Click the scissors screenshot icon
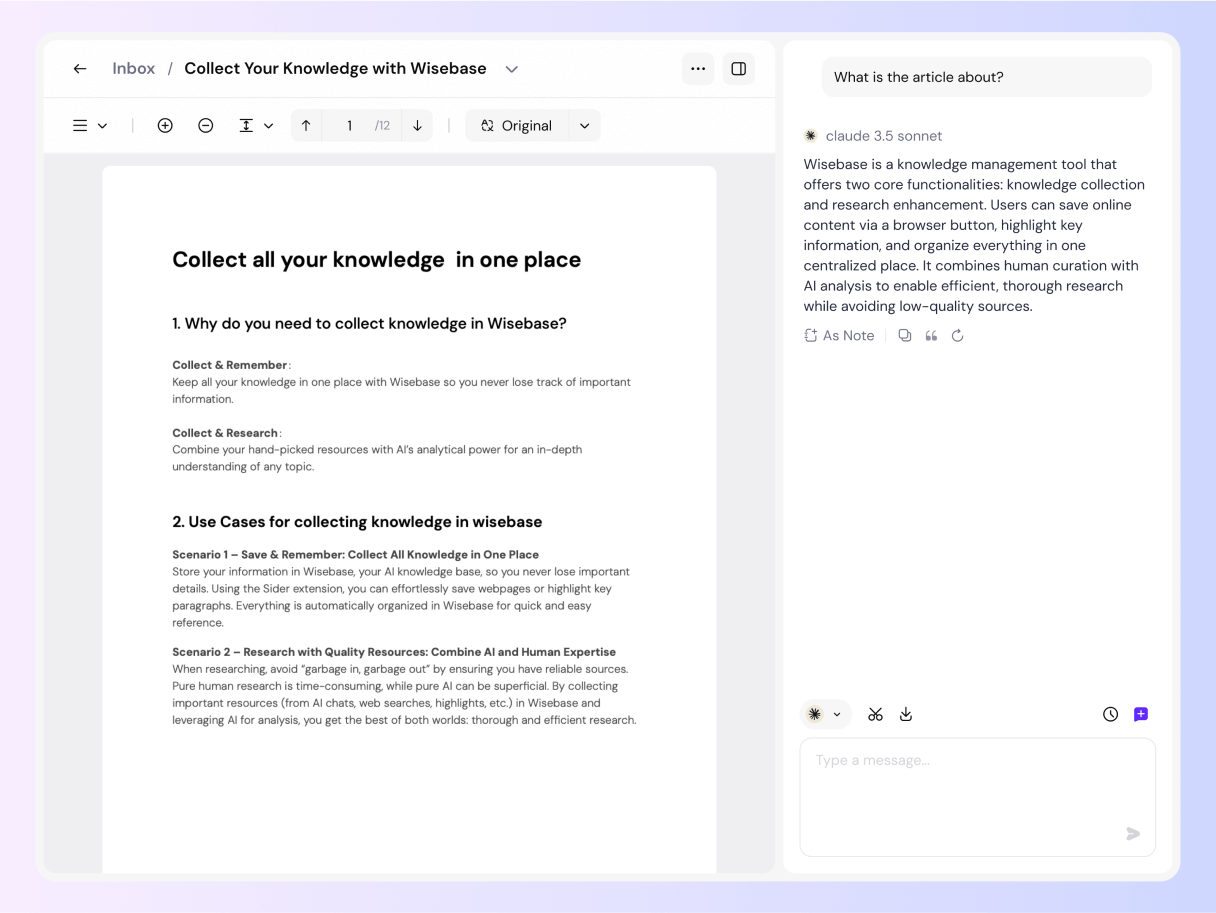1216x913 pixels. coord(876,714)
